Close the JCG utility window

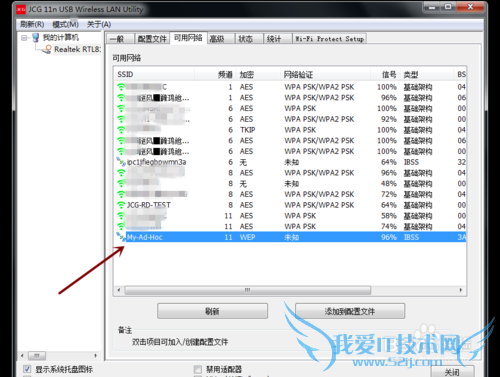(471, 7)
